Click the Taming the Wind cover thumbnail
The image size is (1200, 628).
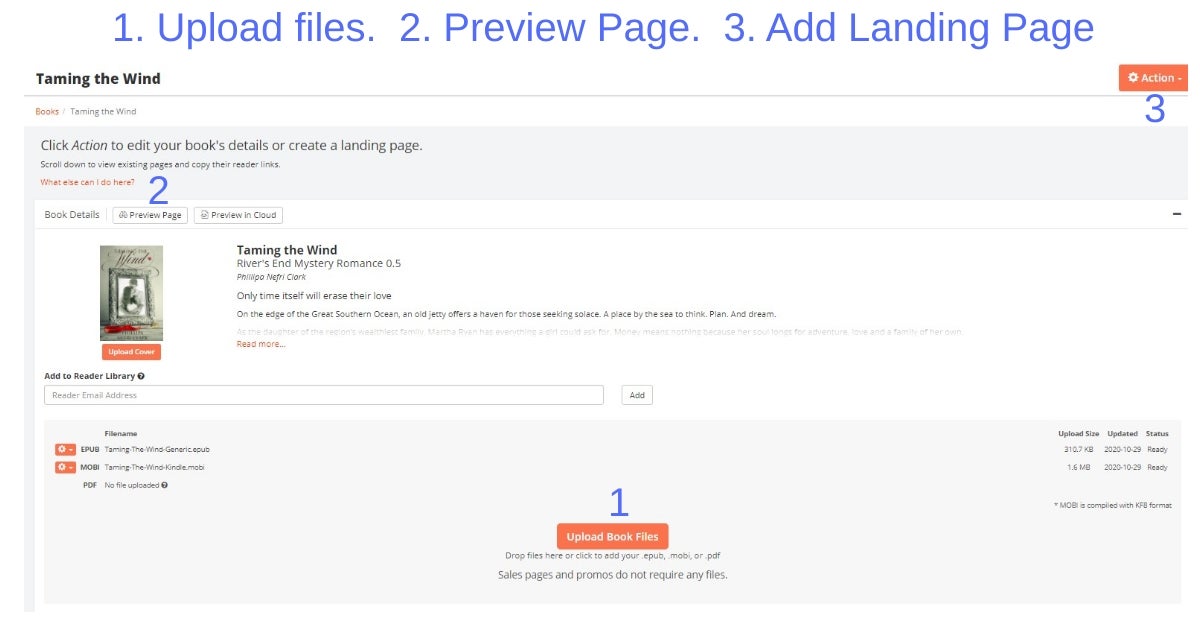(x=131, y=293)
